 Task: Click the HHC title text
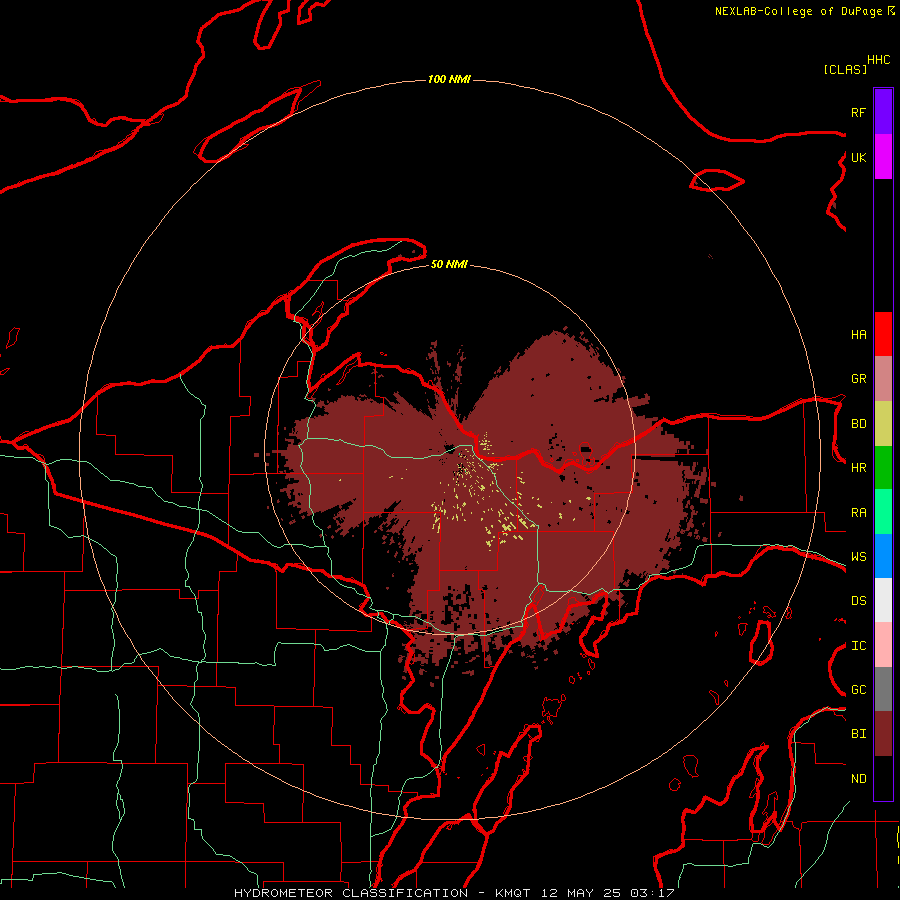pos(879,60)
